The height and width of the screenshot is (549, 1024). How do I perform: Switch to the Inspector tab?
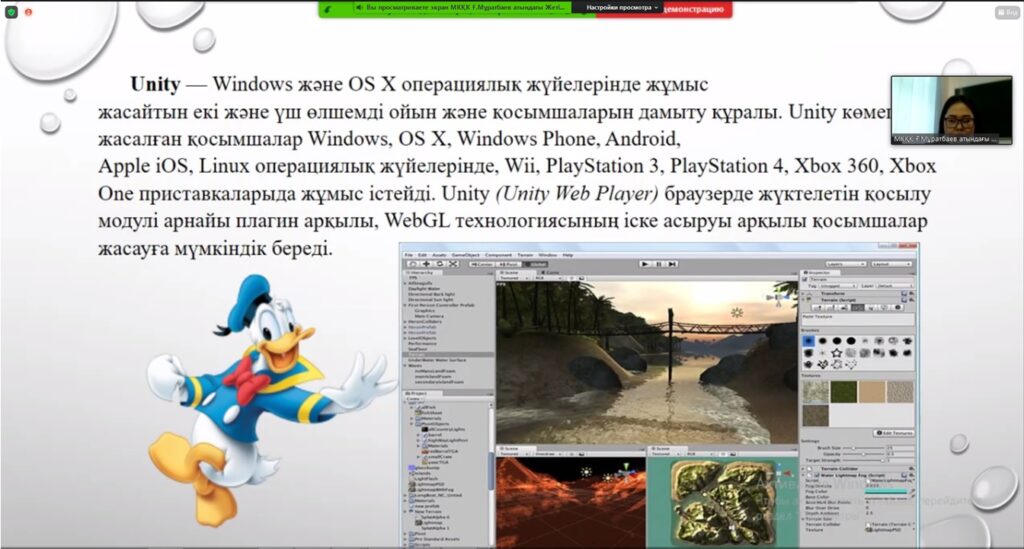pos(820,273)
